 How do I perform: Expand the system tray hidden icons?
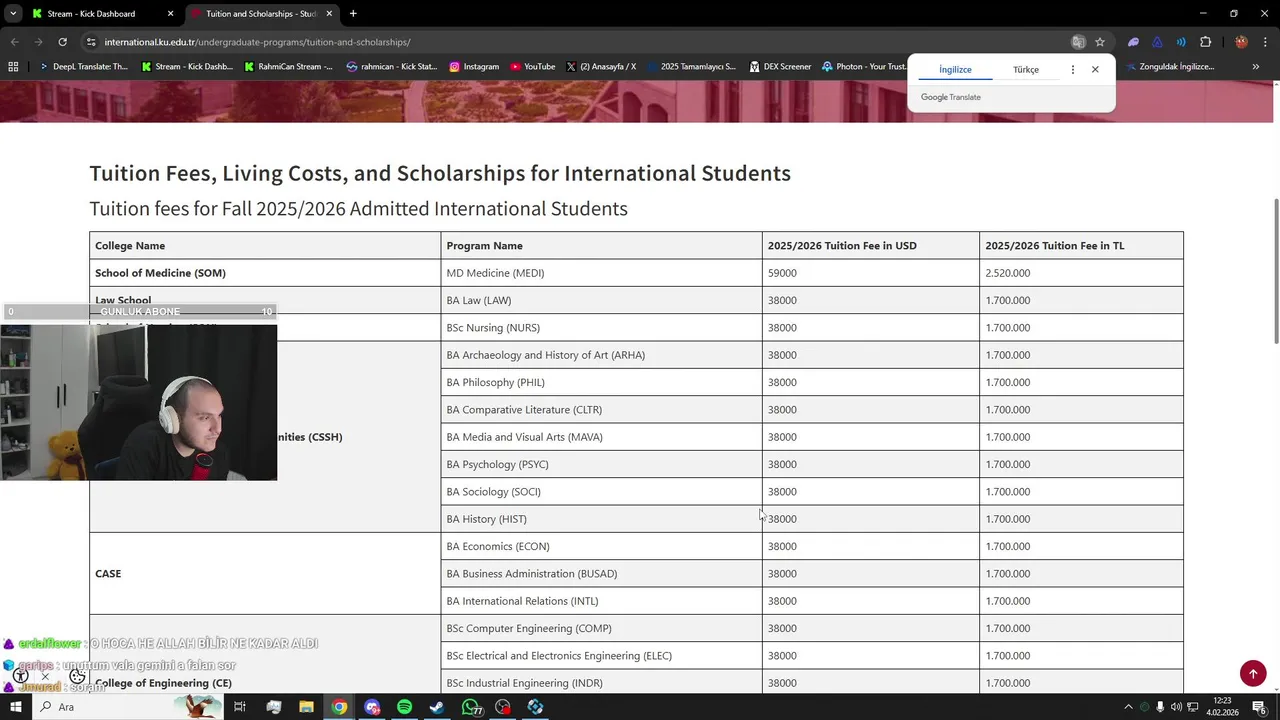(1128, 707)
